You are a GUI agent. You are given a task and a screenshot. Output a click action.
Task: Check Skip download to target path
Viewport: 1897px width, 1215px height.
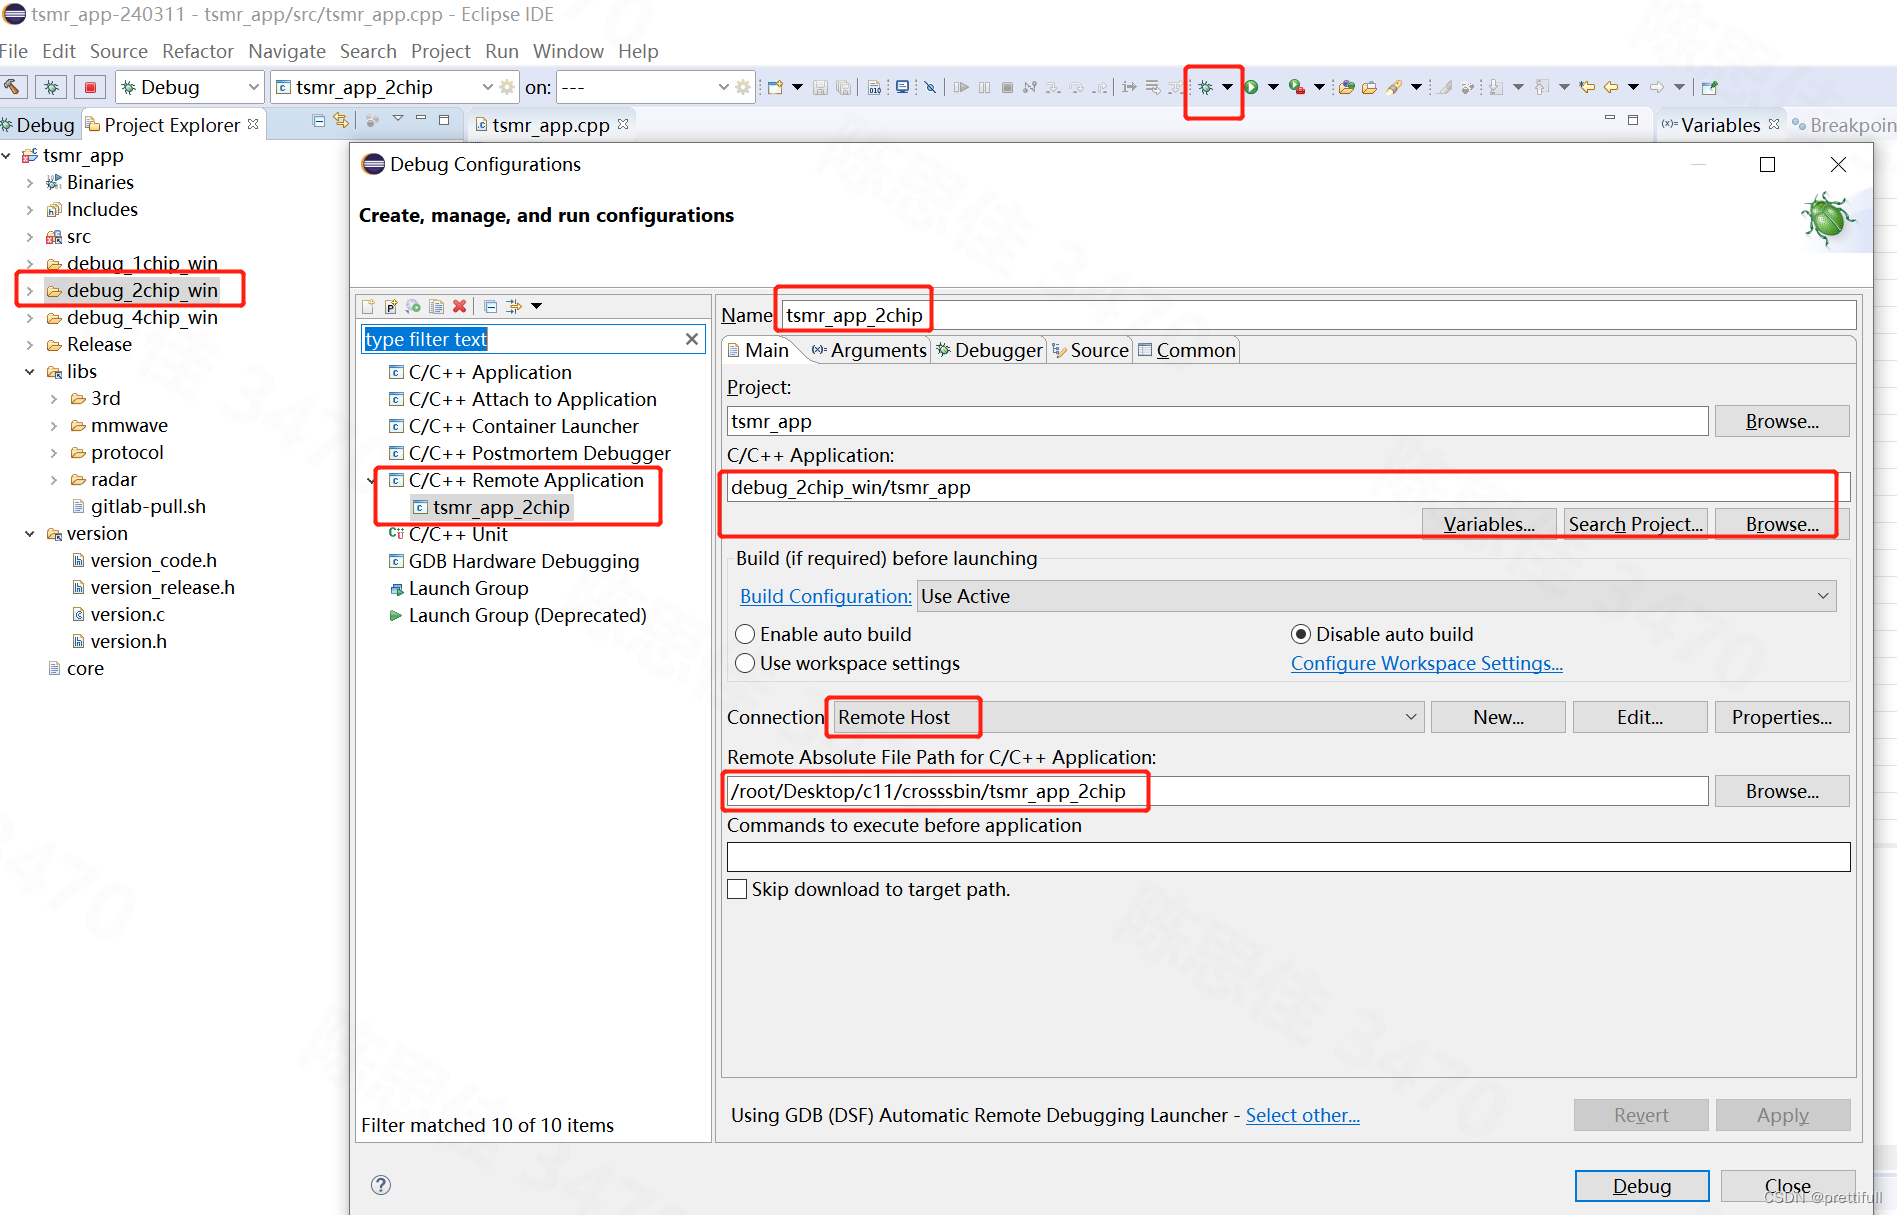click(x=737, y=889)
